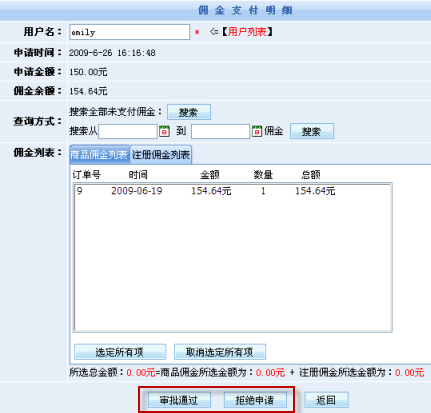
Task: Search all unpaid commissions button
Action: pyautogui.click(x=189, y=112)
